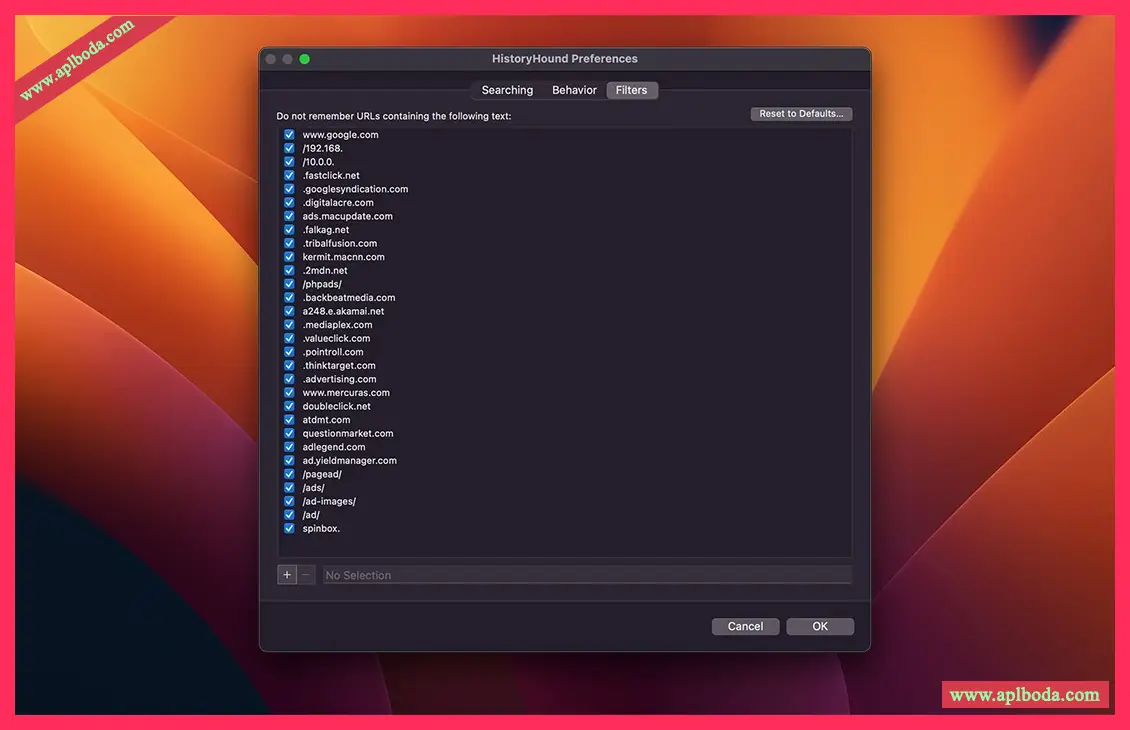Switch to the Searching tab
The height and width of the screenshot is (730, 1130).
click(x=507, y=90)
